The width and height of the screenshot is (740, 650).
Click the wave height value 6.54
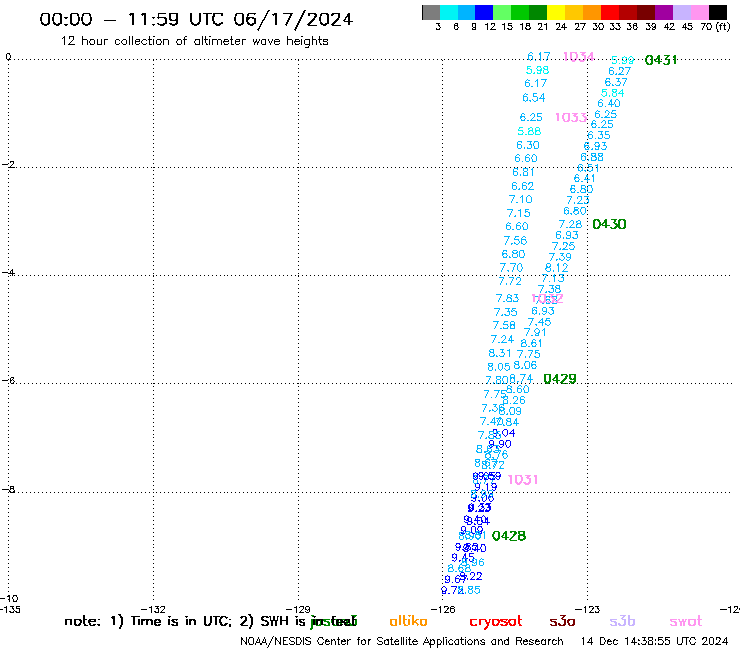[534, 98]
